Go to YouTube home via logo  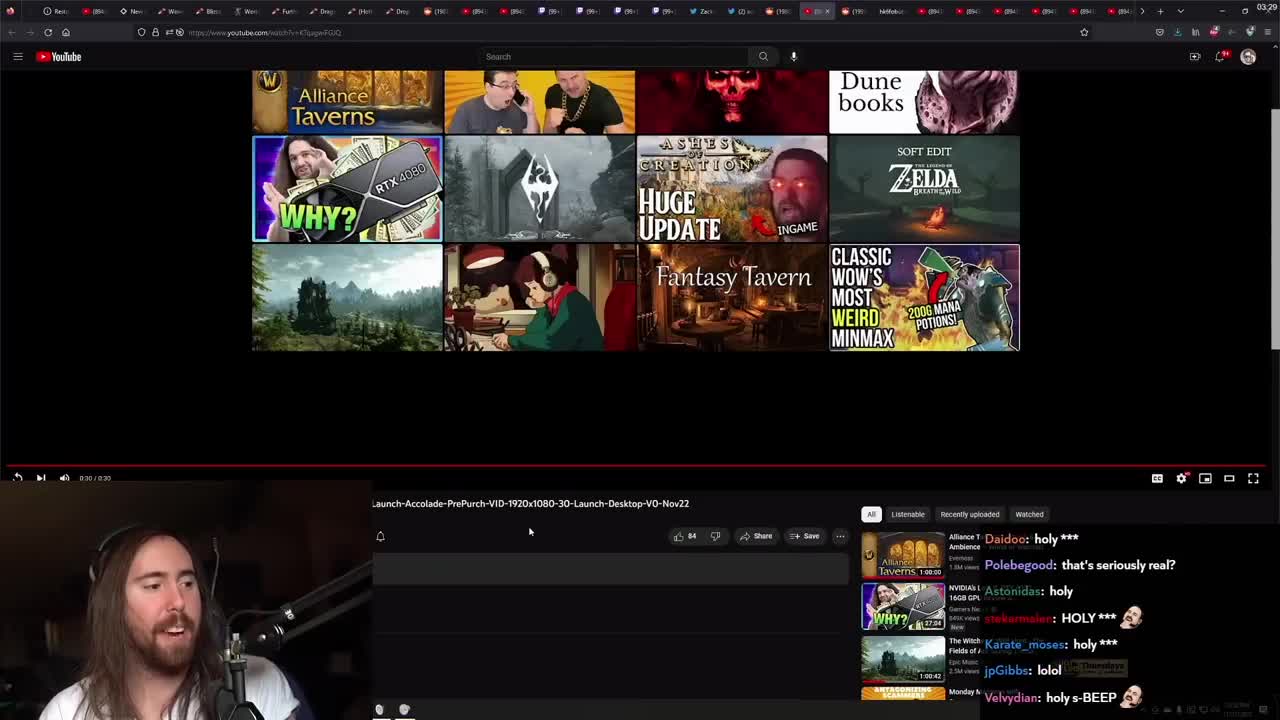pyautogui.click(x=59, y=57)
